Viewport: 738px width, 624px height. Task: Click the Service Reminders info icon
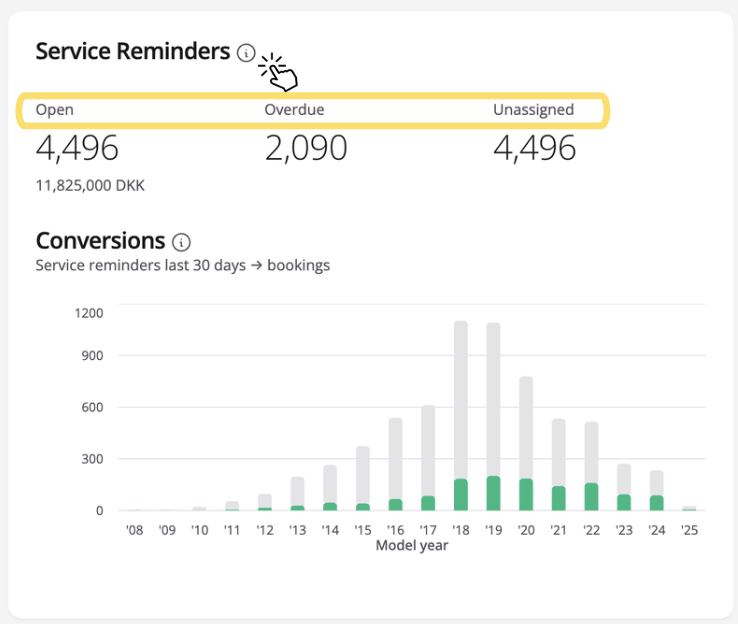pyautogui.click(x=246, y=53)
